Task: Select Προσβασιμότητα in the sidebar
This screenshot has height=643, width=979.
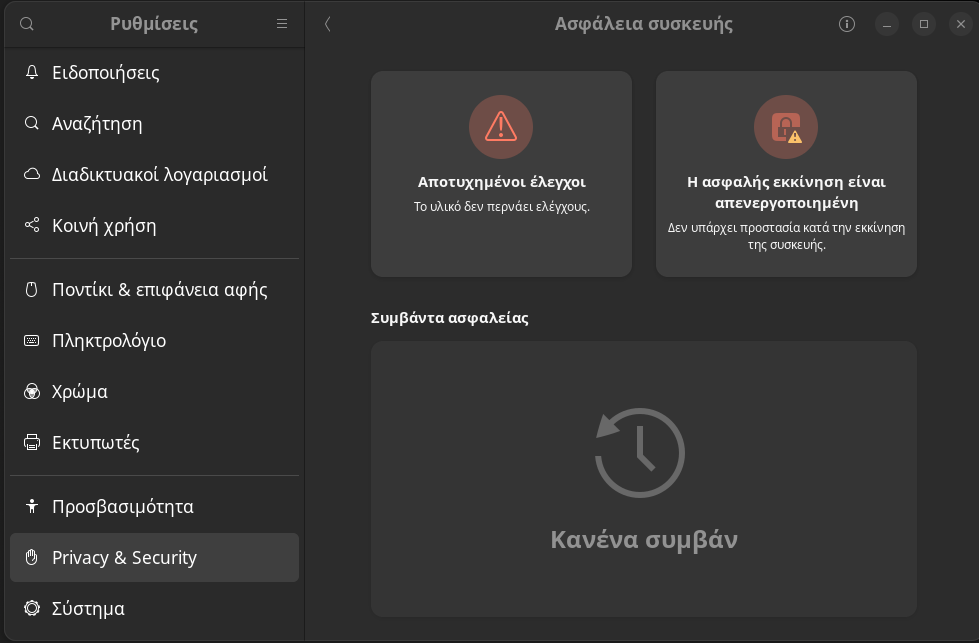Action: (154, 506)
